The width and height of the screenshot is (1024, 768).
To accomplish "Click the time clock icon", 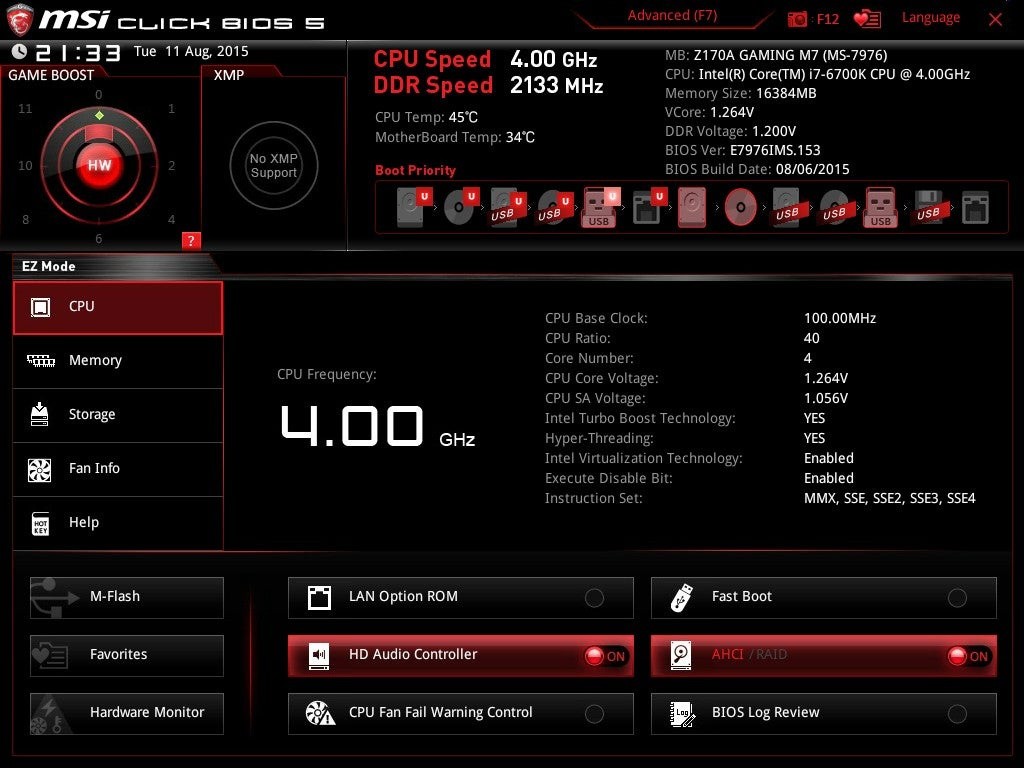I will point(20,52).
